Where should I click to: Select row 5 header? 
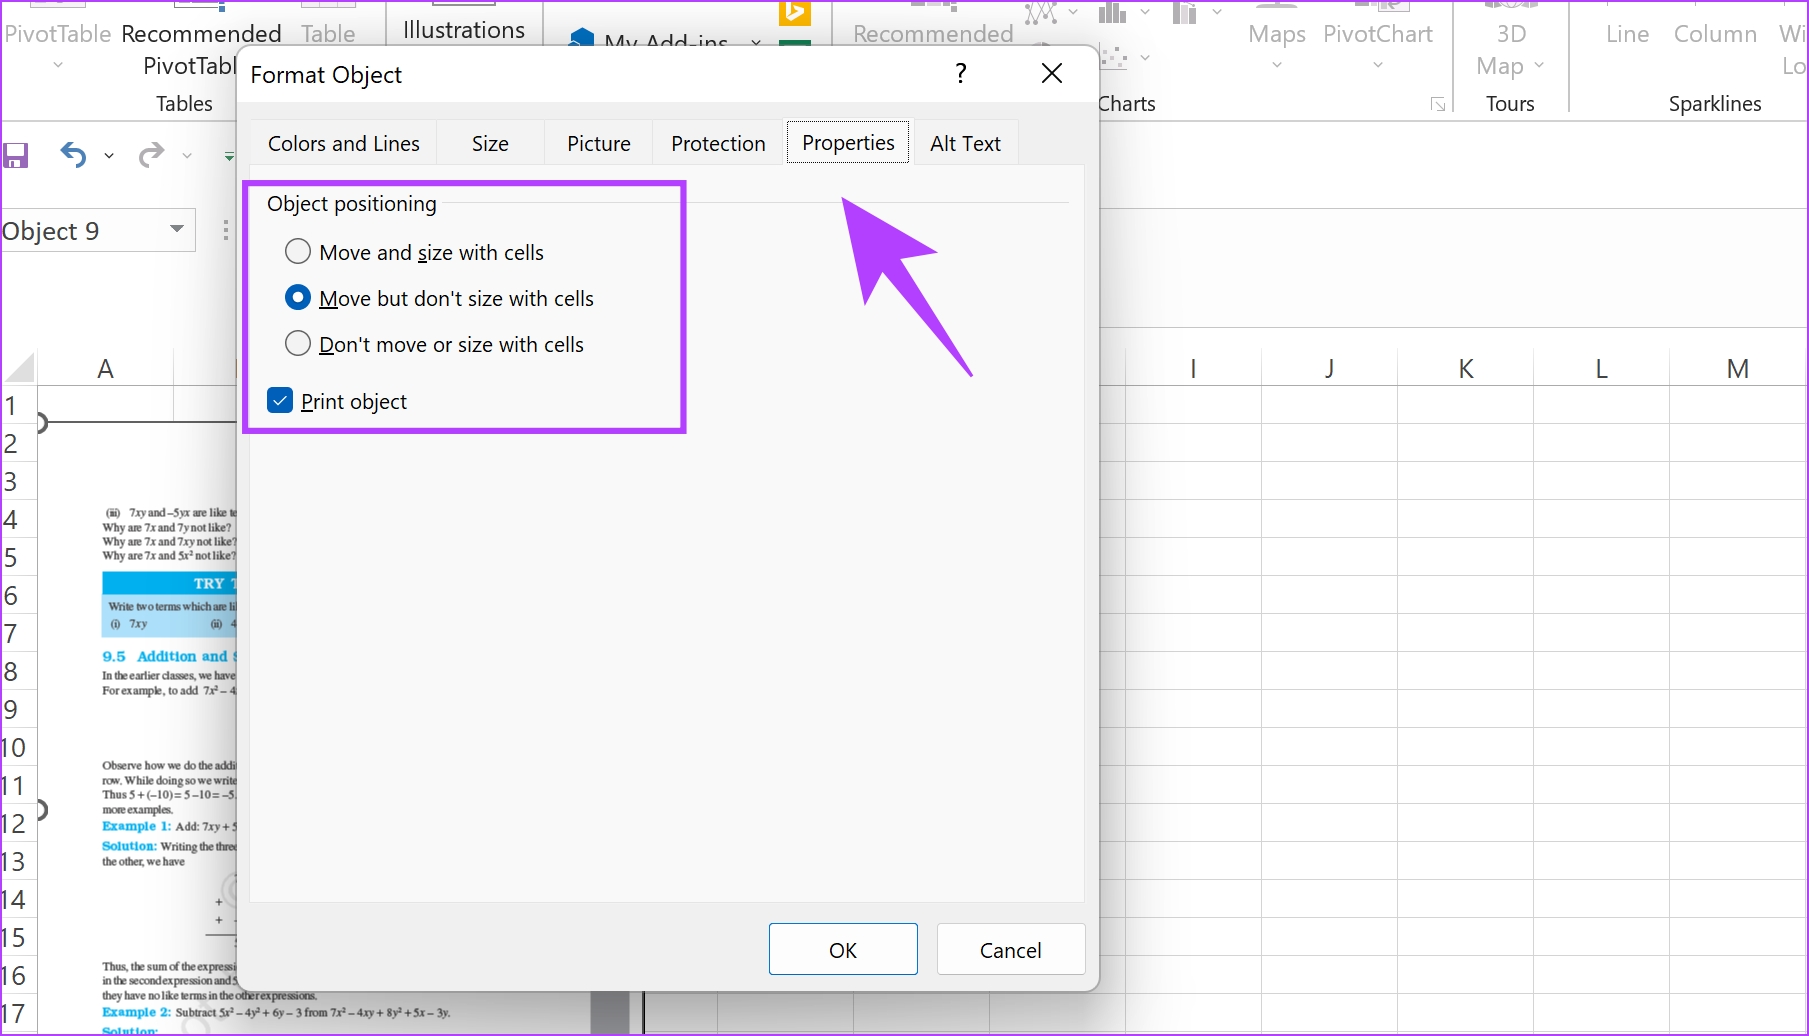coord(17,557)
